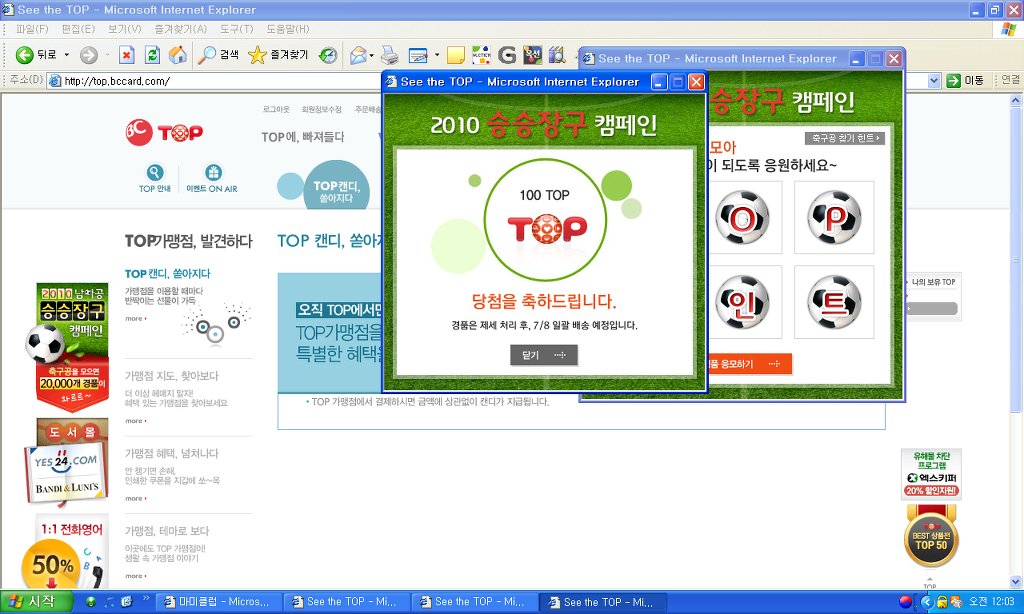Open 가맹점, 테마로 보다 sidebar link
The image size is (1024, 614).
167,531
